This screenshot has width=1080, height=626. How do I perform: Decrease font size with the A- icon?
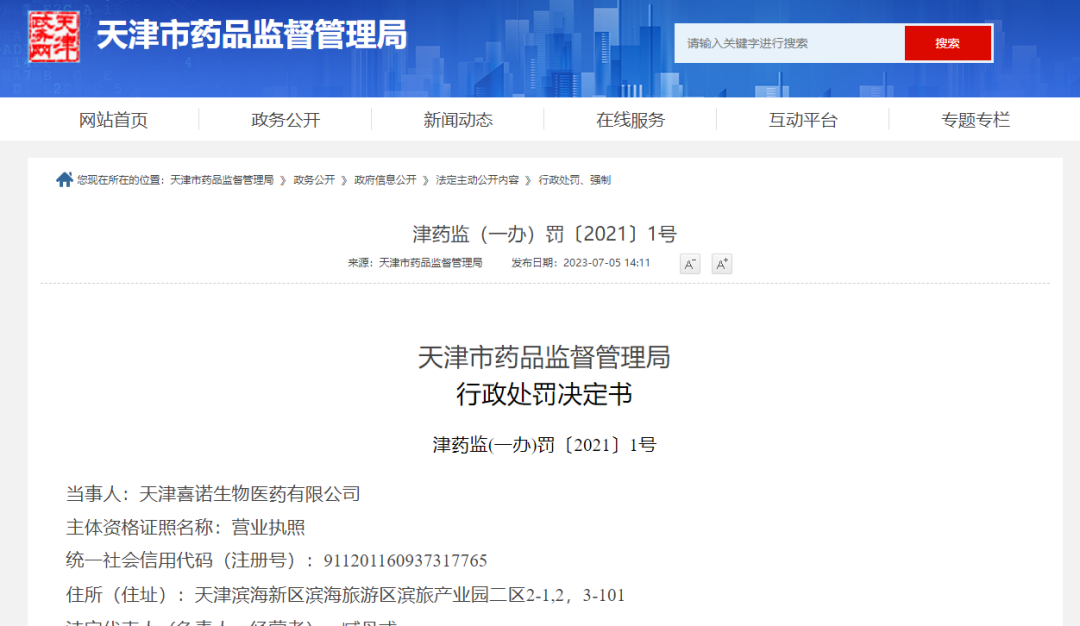point(690,264)
